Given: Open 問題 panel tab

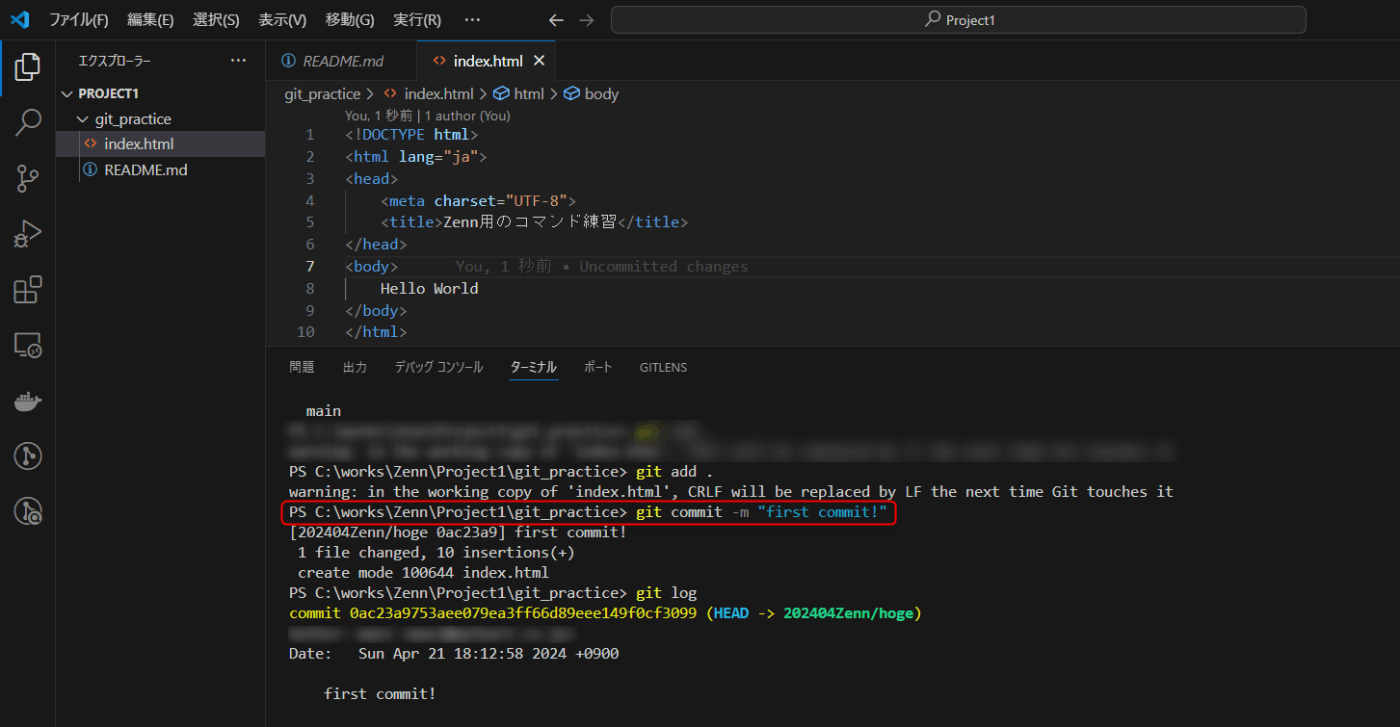Looking at the screenshot, I should click(x=302, y=367).
